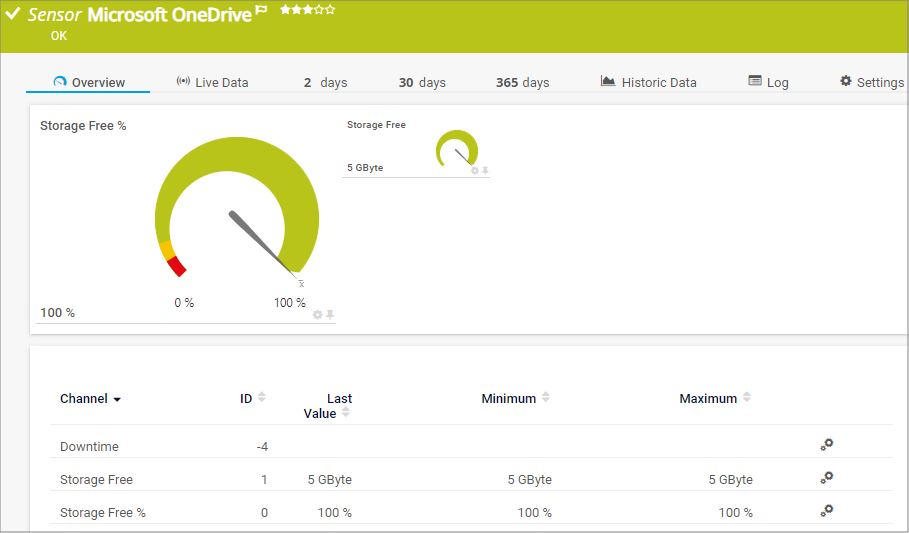Viewport: 909px width, 533px height.
Task: Click the OK status checkmark icon
Action: 13,14
